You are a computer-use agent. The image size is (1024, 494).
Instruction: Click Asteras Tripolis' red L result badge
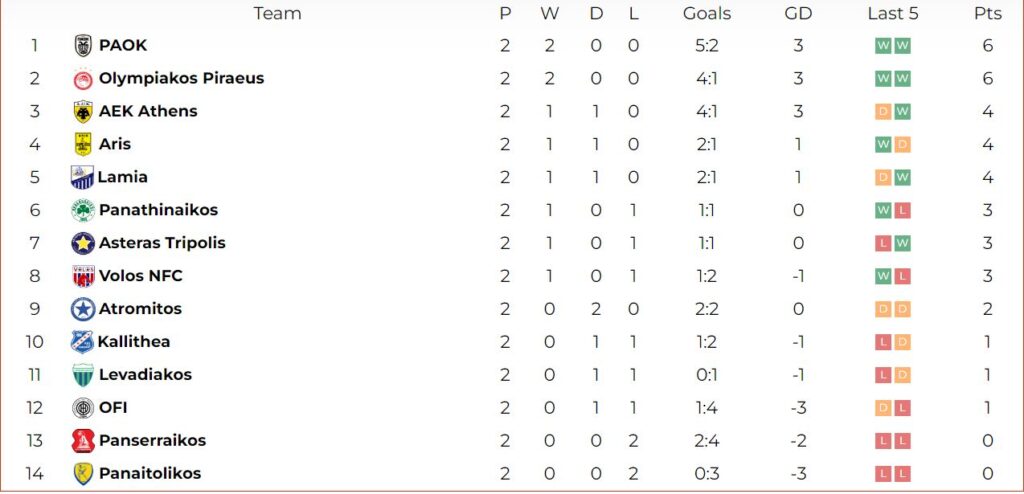pyautogui.click(x=883, y=243)
